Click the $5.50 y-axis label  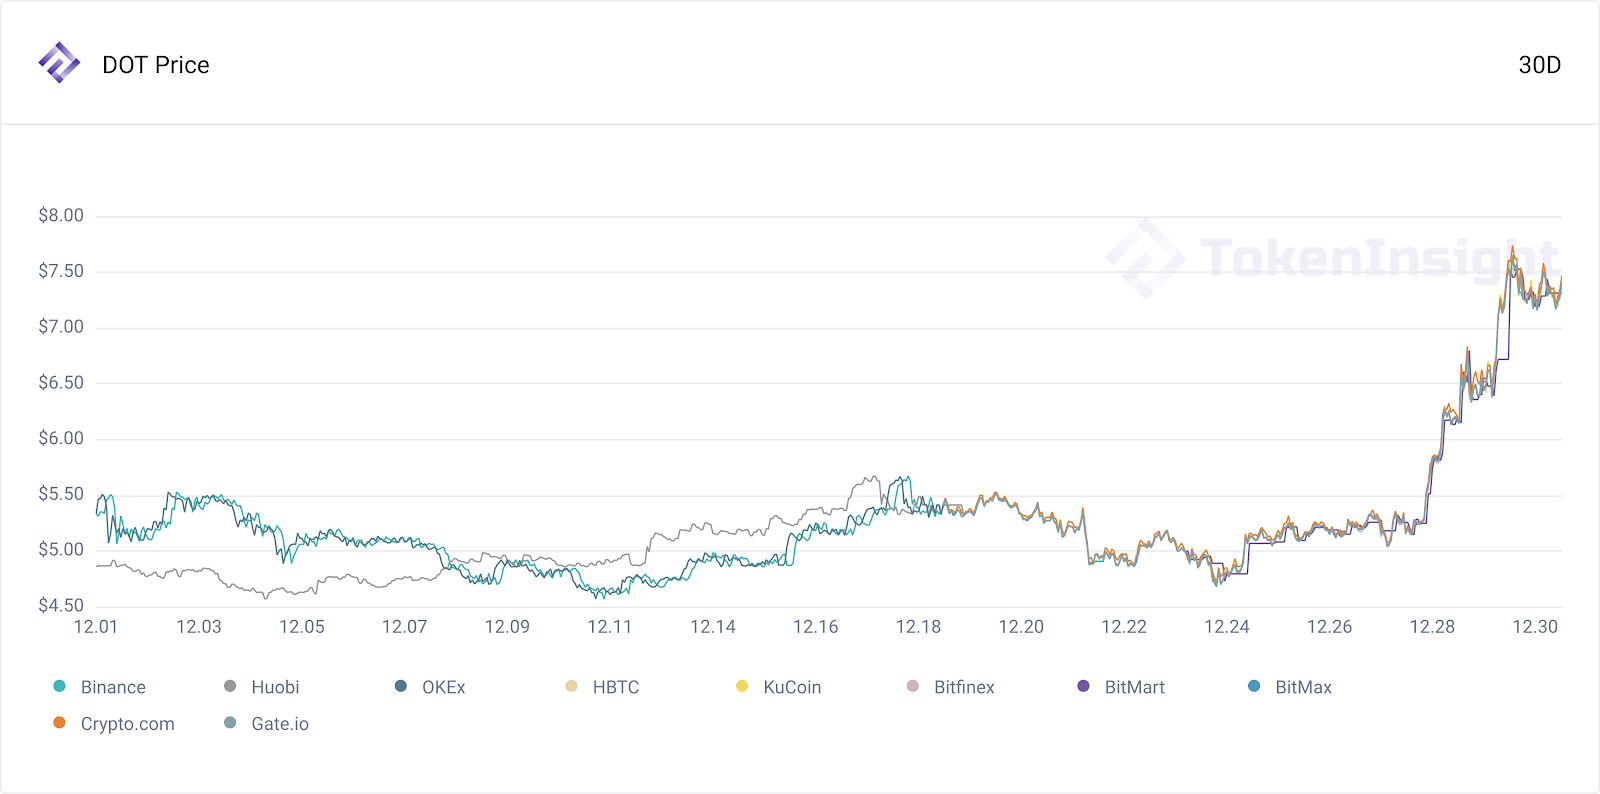click(61, 494)
